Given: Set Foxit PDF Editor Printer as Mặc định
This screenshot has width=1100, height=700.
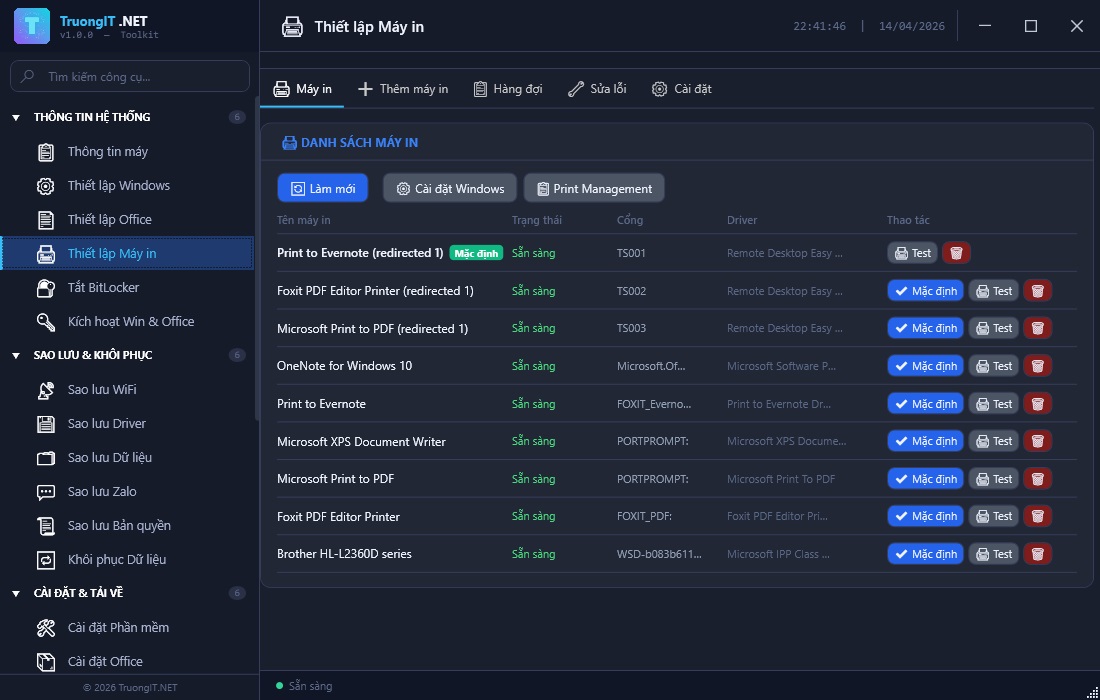Looking at the screenshot, I should [925, 516].
